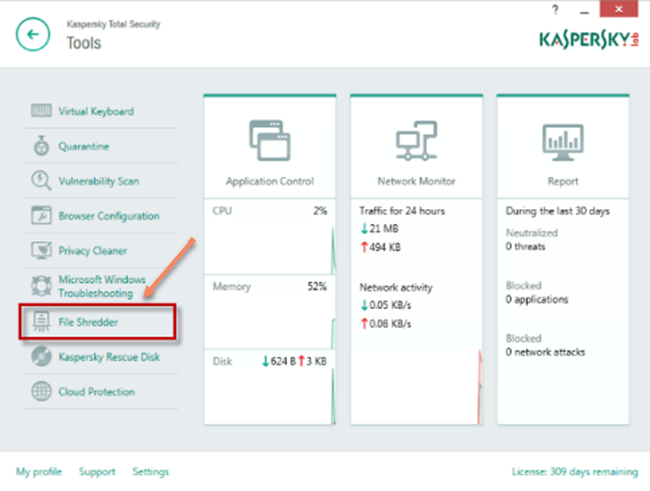Minimize the Kaspersky window
Image resolution: width=650 pixels, height=491 pixels.
[585, 10]
